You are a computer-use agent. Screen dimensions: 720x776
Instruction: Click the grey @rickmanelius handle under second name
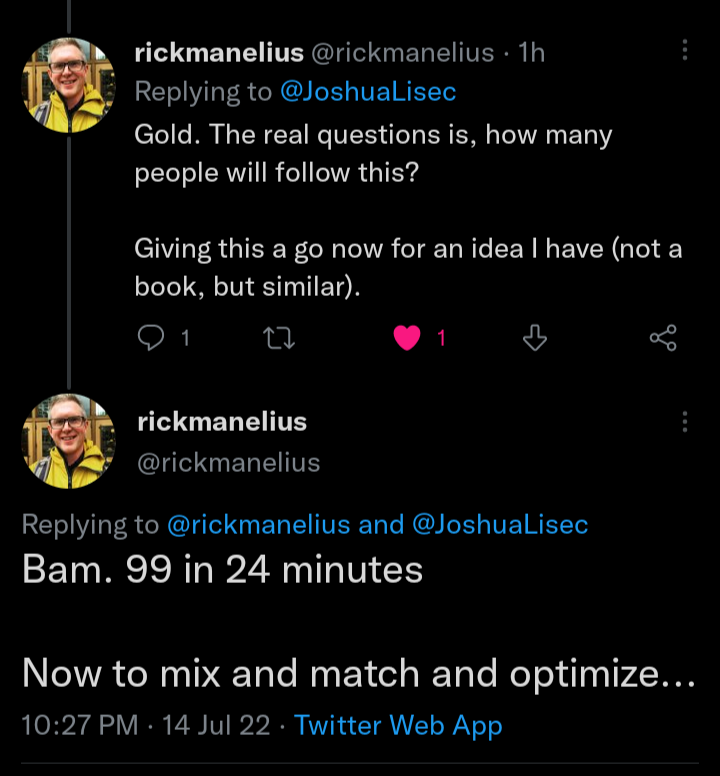click(228, 463)
